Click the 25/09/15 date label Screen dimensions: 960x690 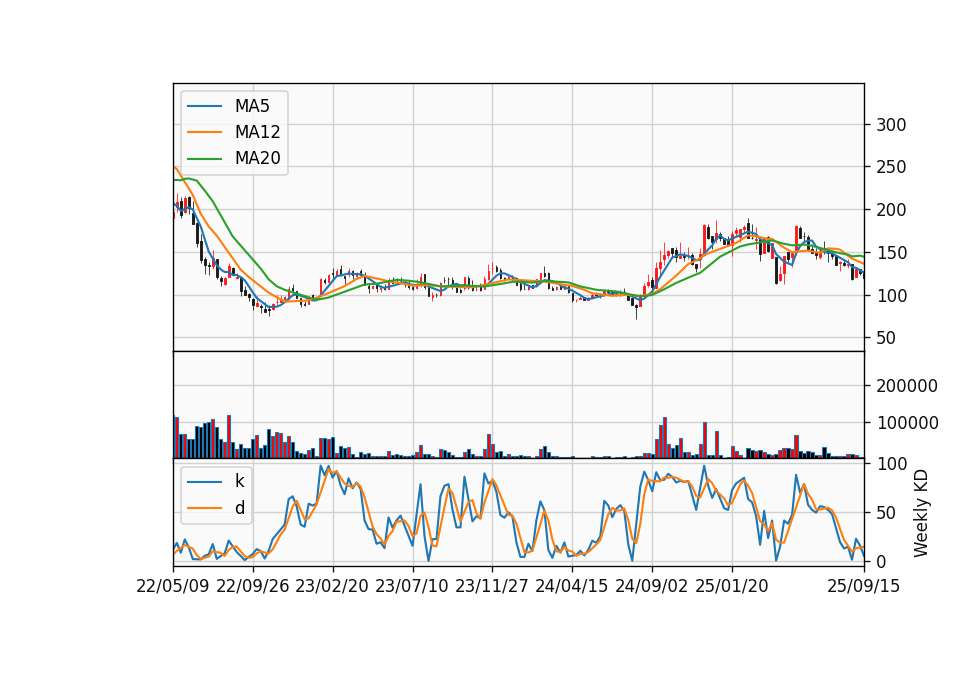(x=864, y=587)
